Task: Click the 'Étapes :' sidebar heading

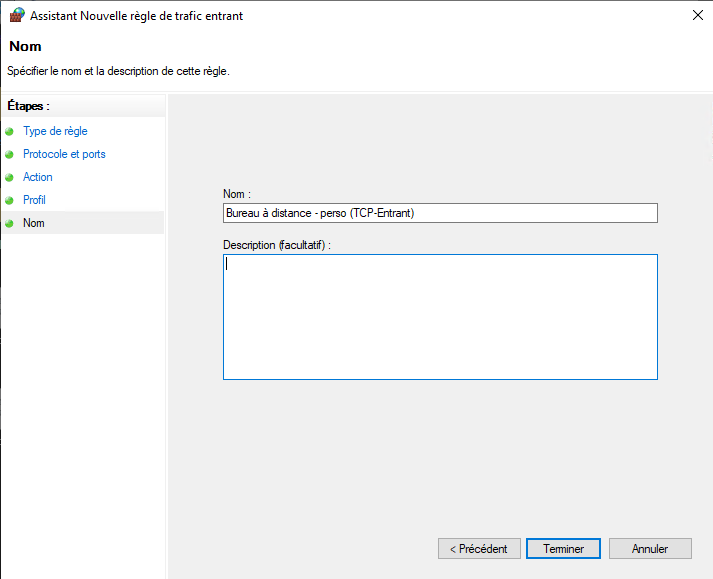Action: [x=28, y=106]
